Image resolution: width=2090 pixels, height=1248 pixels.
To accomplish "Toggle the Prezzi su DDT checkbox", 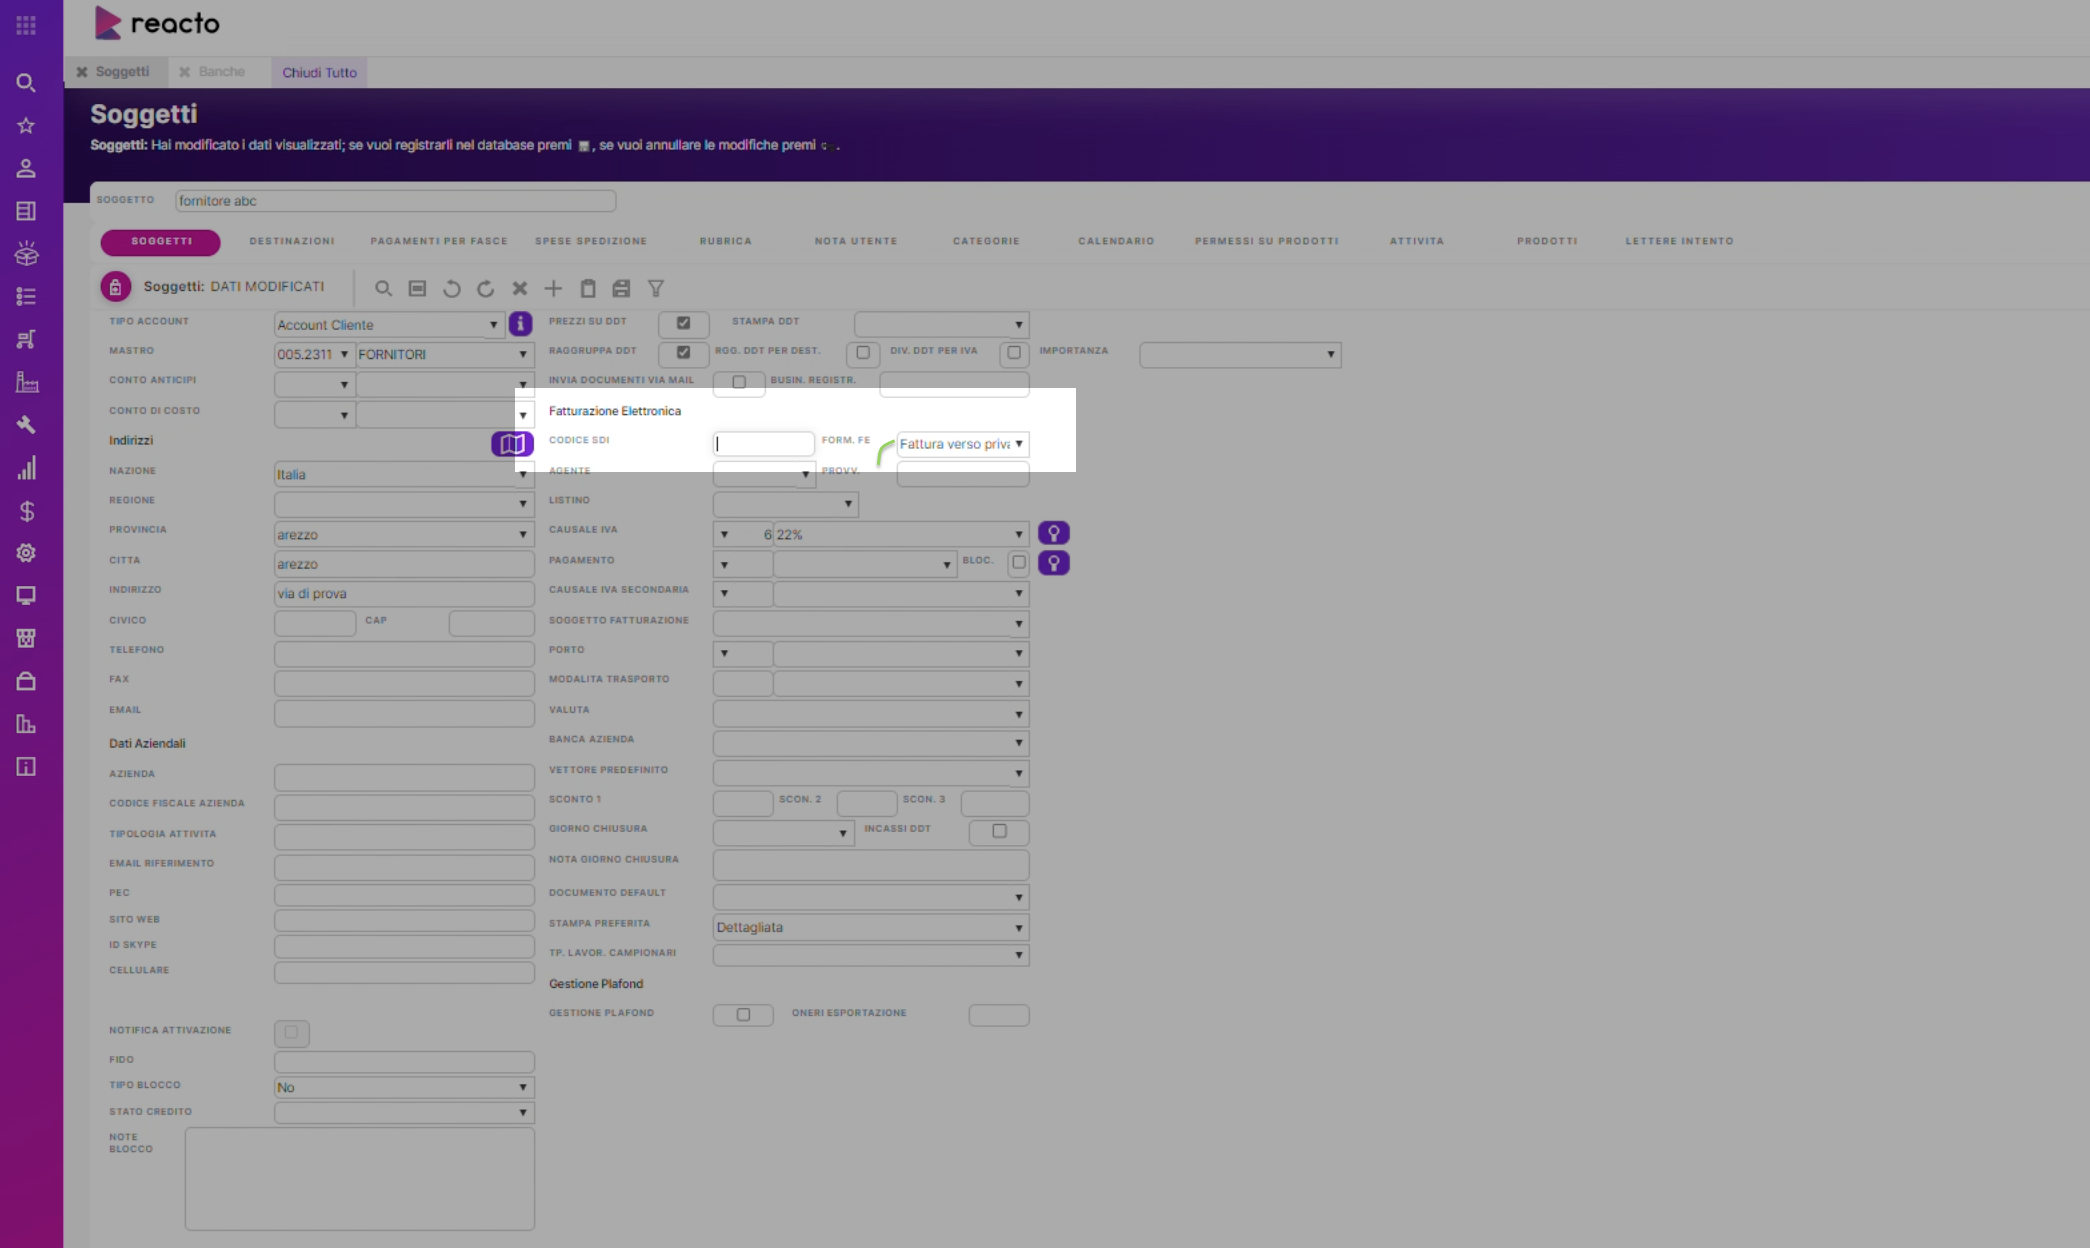I will click(683, 323).
